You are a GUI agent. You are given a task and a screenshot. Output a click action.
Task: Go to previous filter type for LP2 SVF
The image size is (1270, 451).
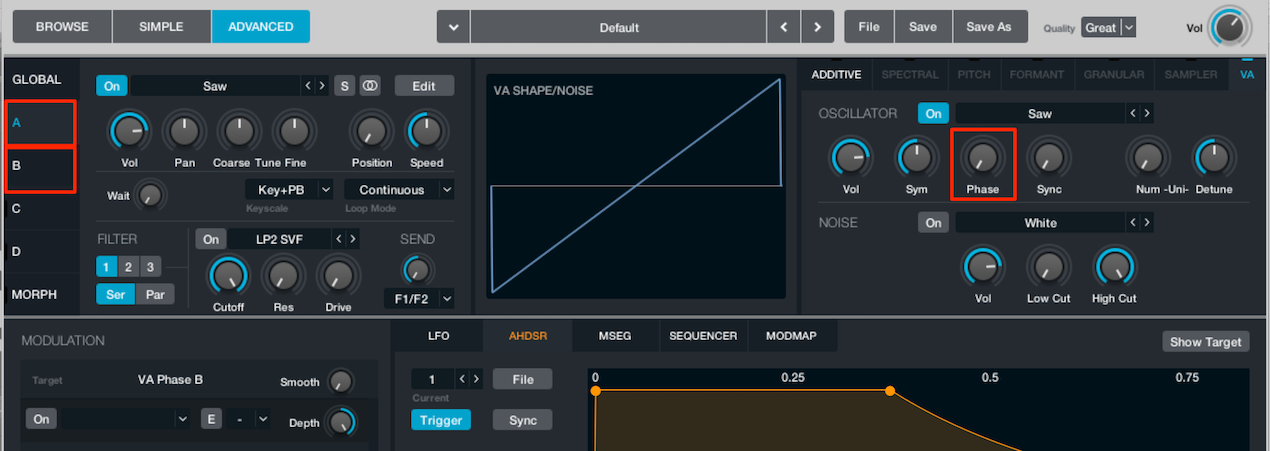339,239
